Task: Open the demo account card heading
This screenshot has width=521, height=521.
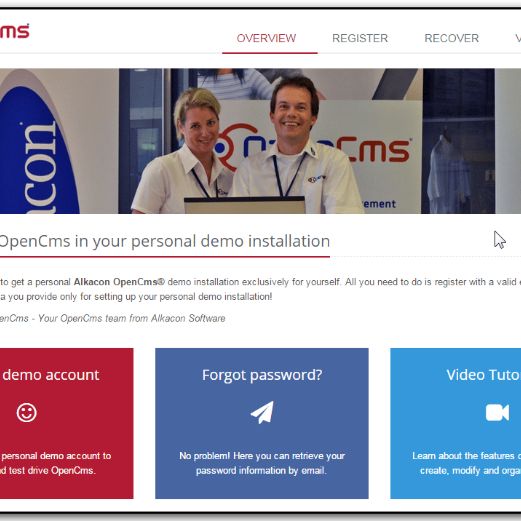Action: [51, 375]
